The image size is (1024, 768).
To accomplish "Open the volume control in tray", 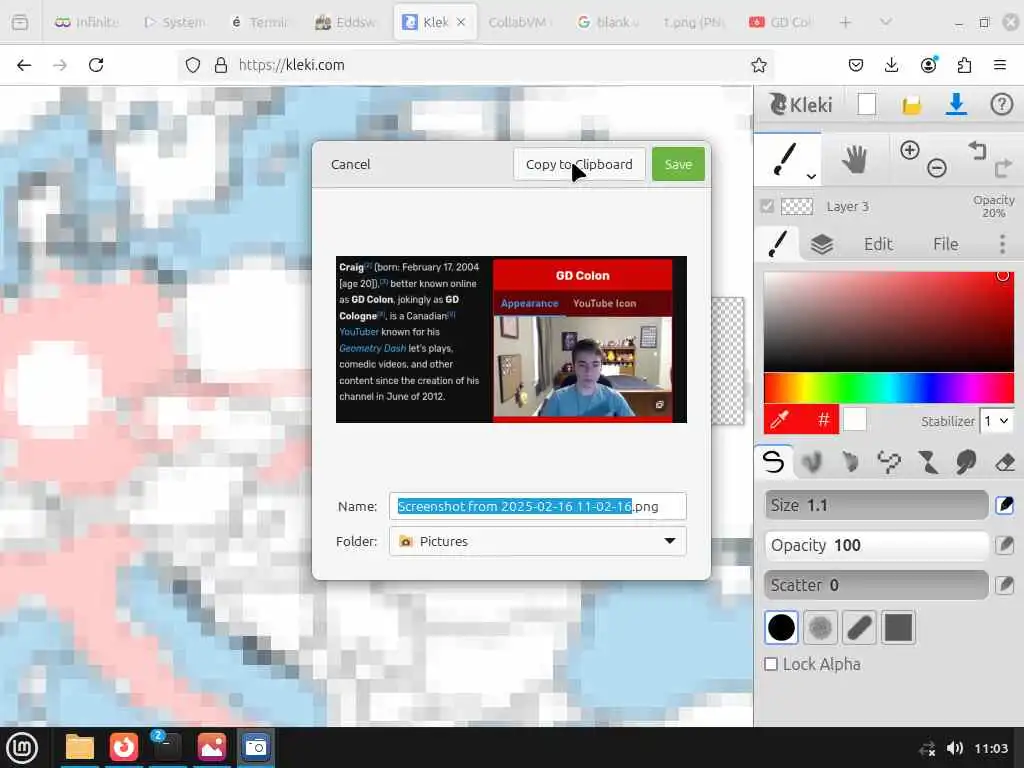I will click(x=955, y=748).
